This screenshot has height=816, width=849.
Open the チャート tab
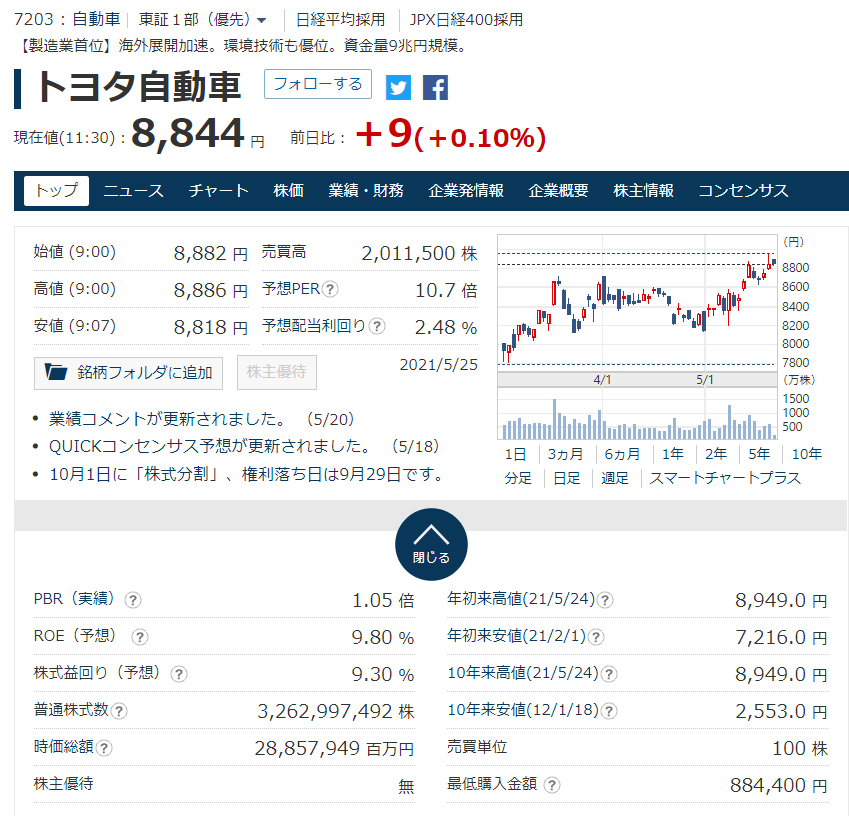point(219,191)
